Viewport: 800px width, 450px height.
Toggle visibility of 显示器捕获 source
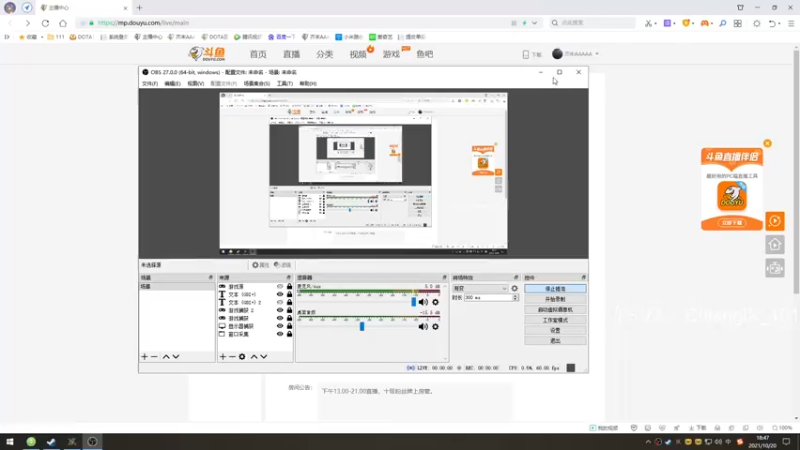tap(280, 326)
